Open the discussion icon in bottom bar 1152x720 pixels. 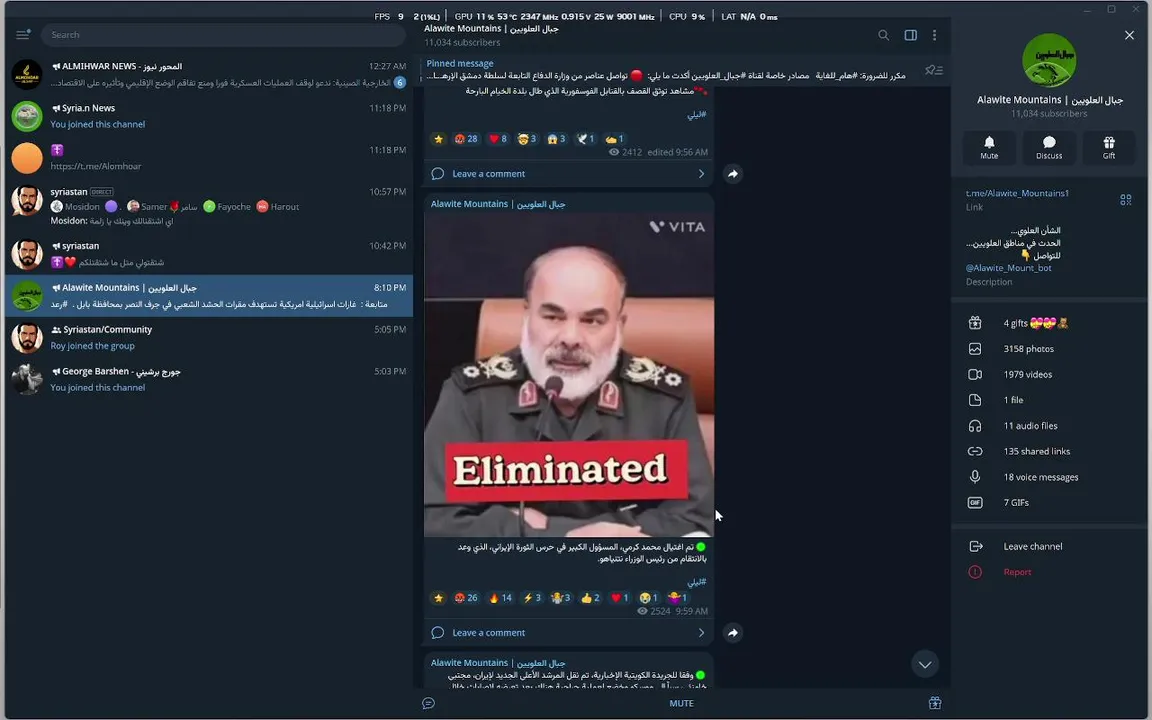[428, 704]
